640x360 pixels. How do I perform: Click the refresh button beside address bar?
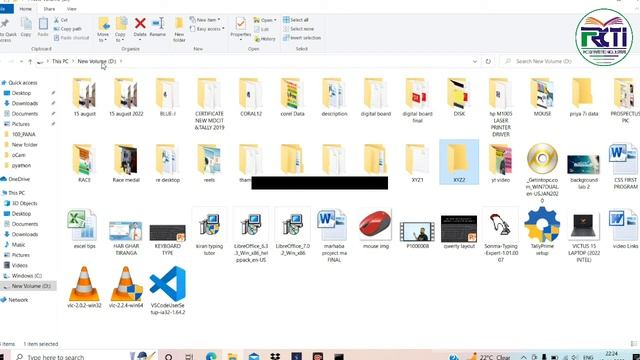tap(488, 61)
